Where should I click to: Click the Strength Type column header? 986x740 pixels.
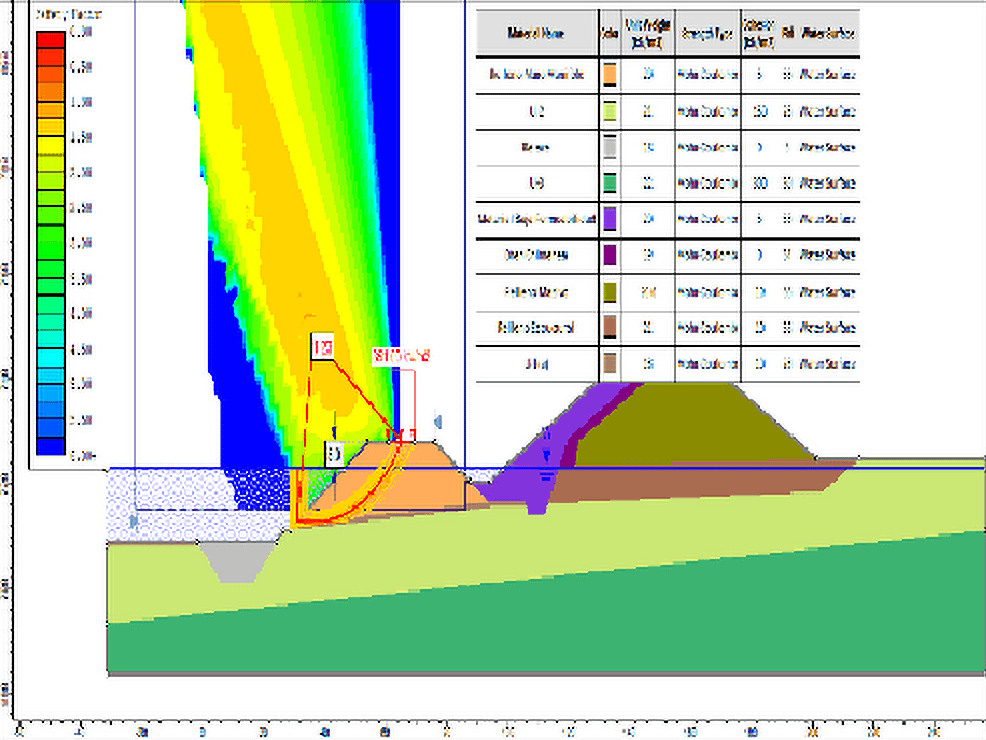tap(708, 33)
